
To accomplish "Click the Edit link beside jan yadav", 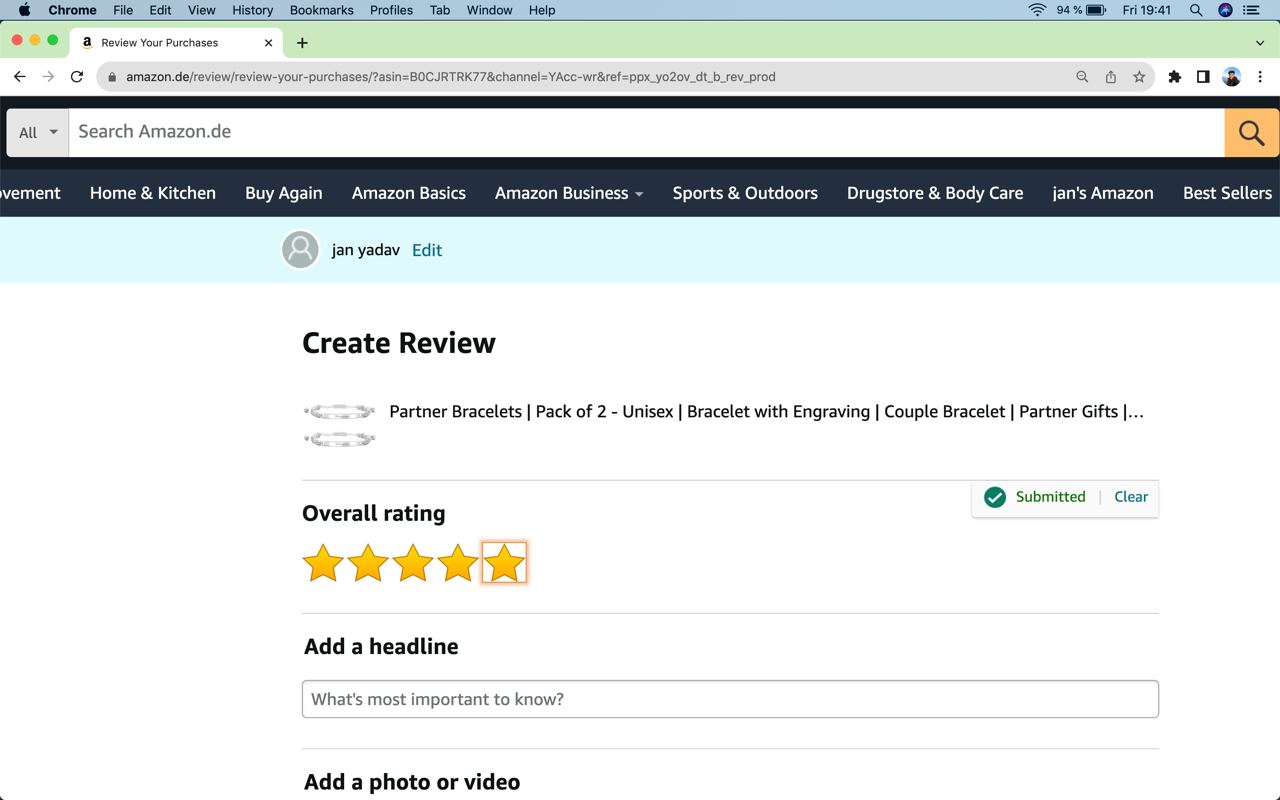I will point(427,250).
